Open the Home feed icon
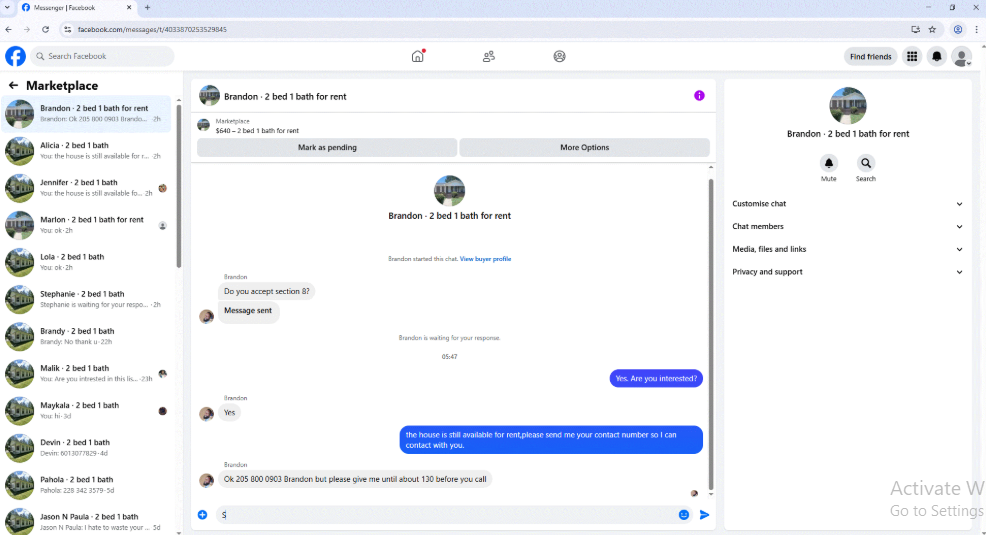Viewport: 986px width, 535px height. tap(418, 56)
